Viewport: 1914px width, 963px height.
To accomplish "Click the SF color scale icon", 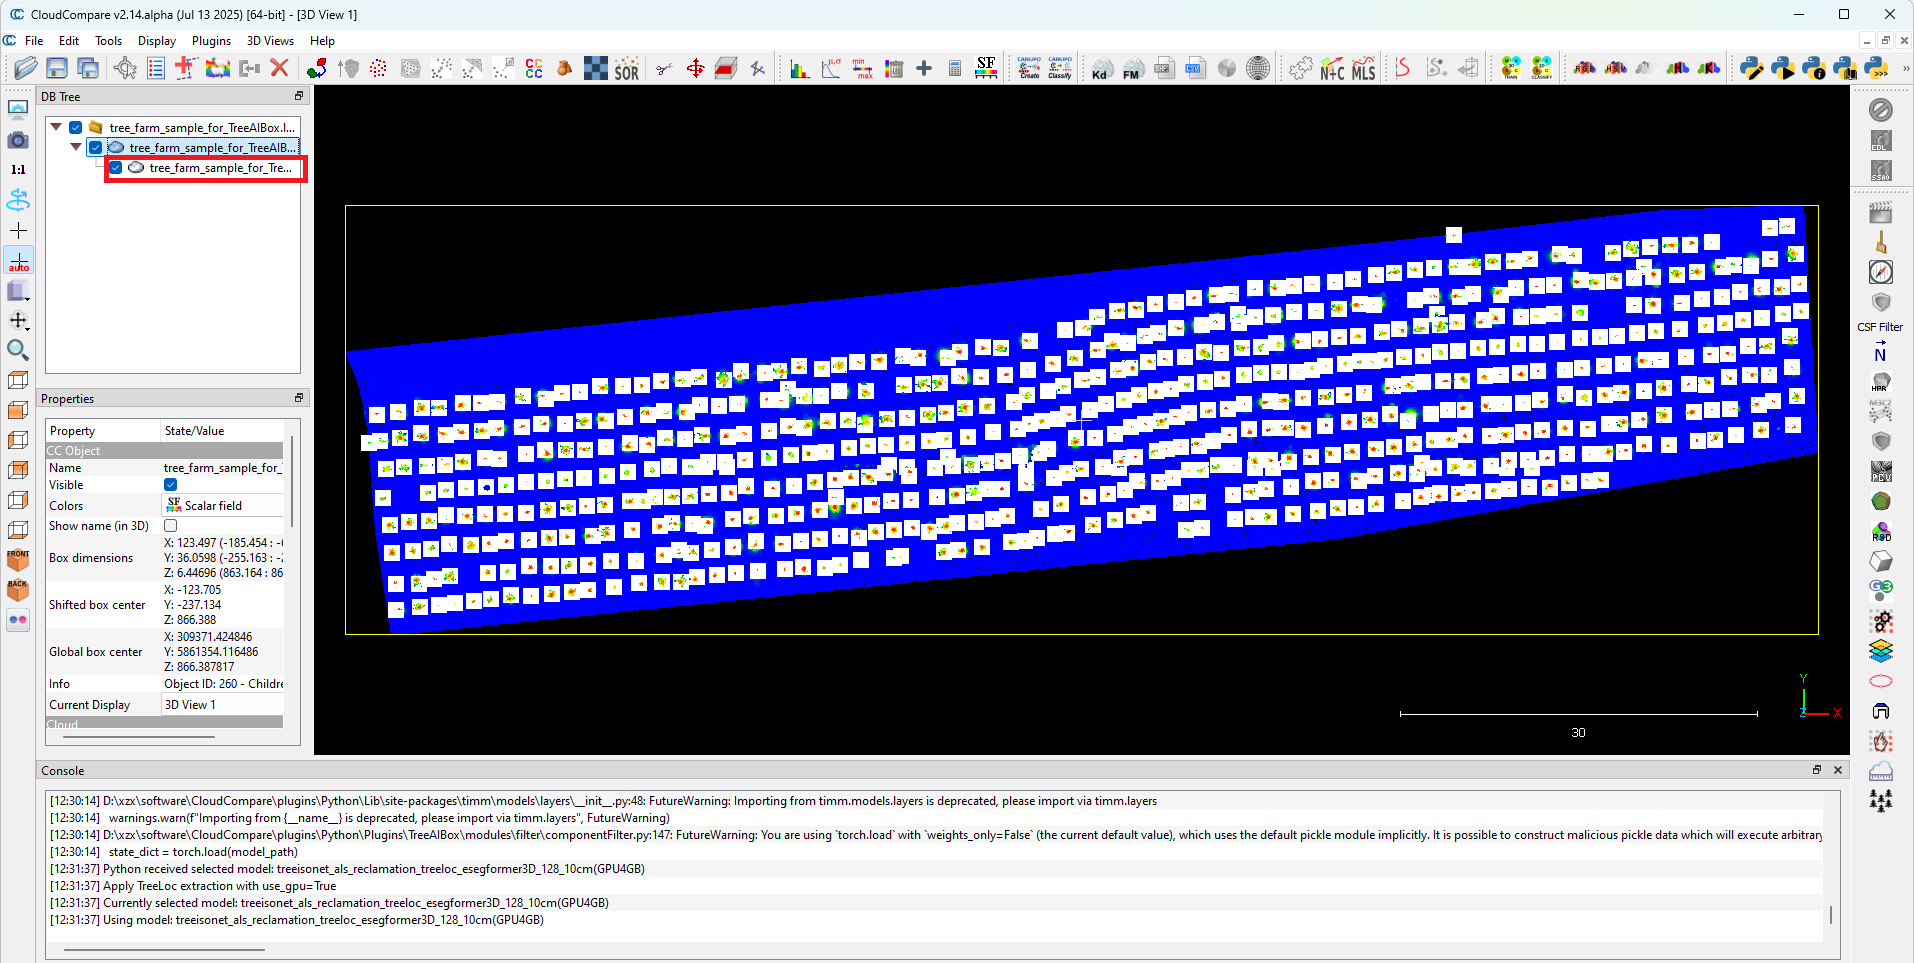I will tap(986, 68).
